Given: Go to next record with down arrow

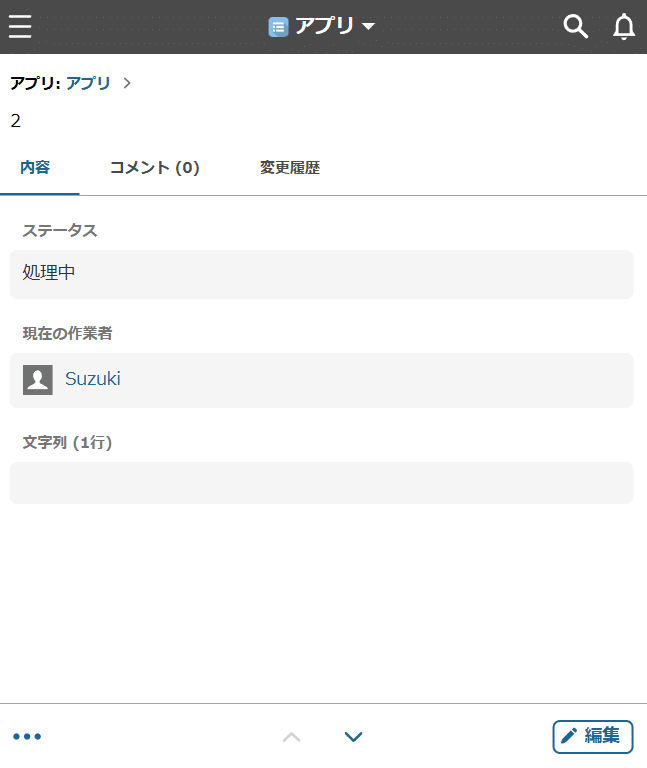Looking at the screenshot, I should pyautogui.click(x=353, y=737).
